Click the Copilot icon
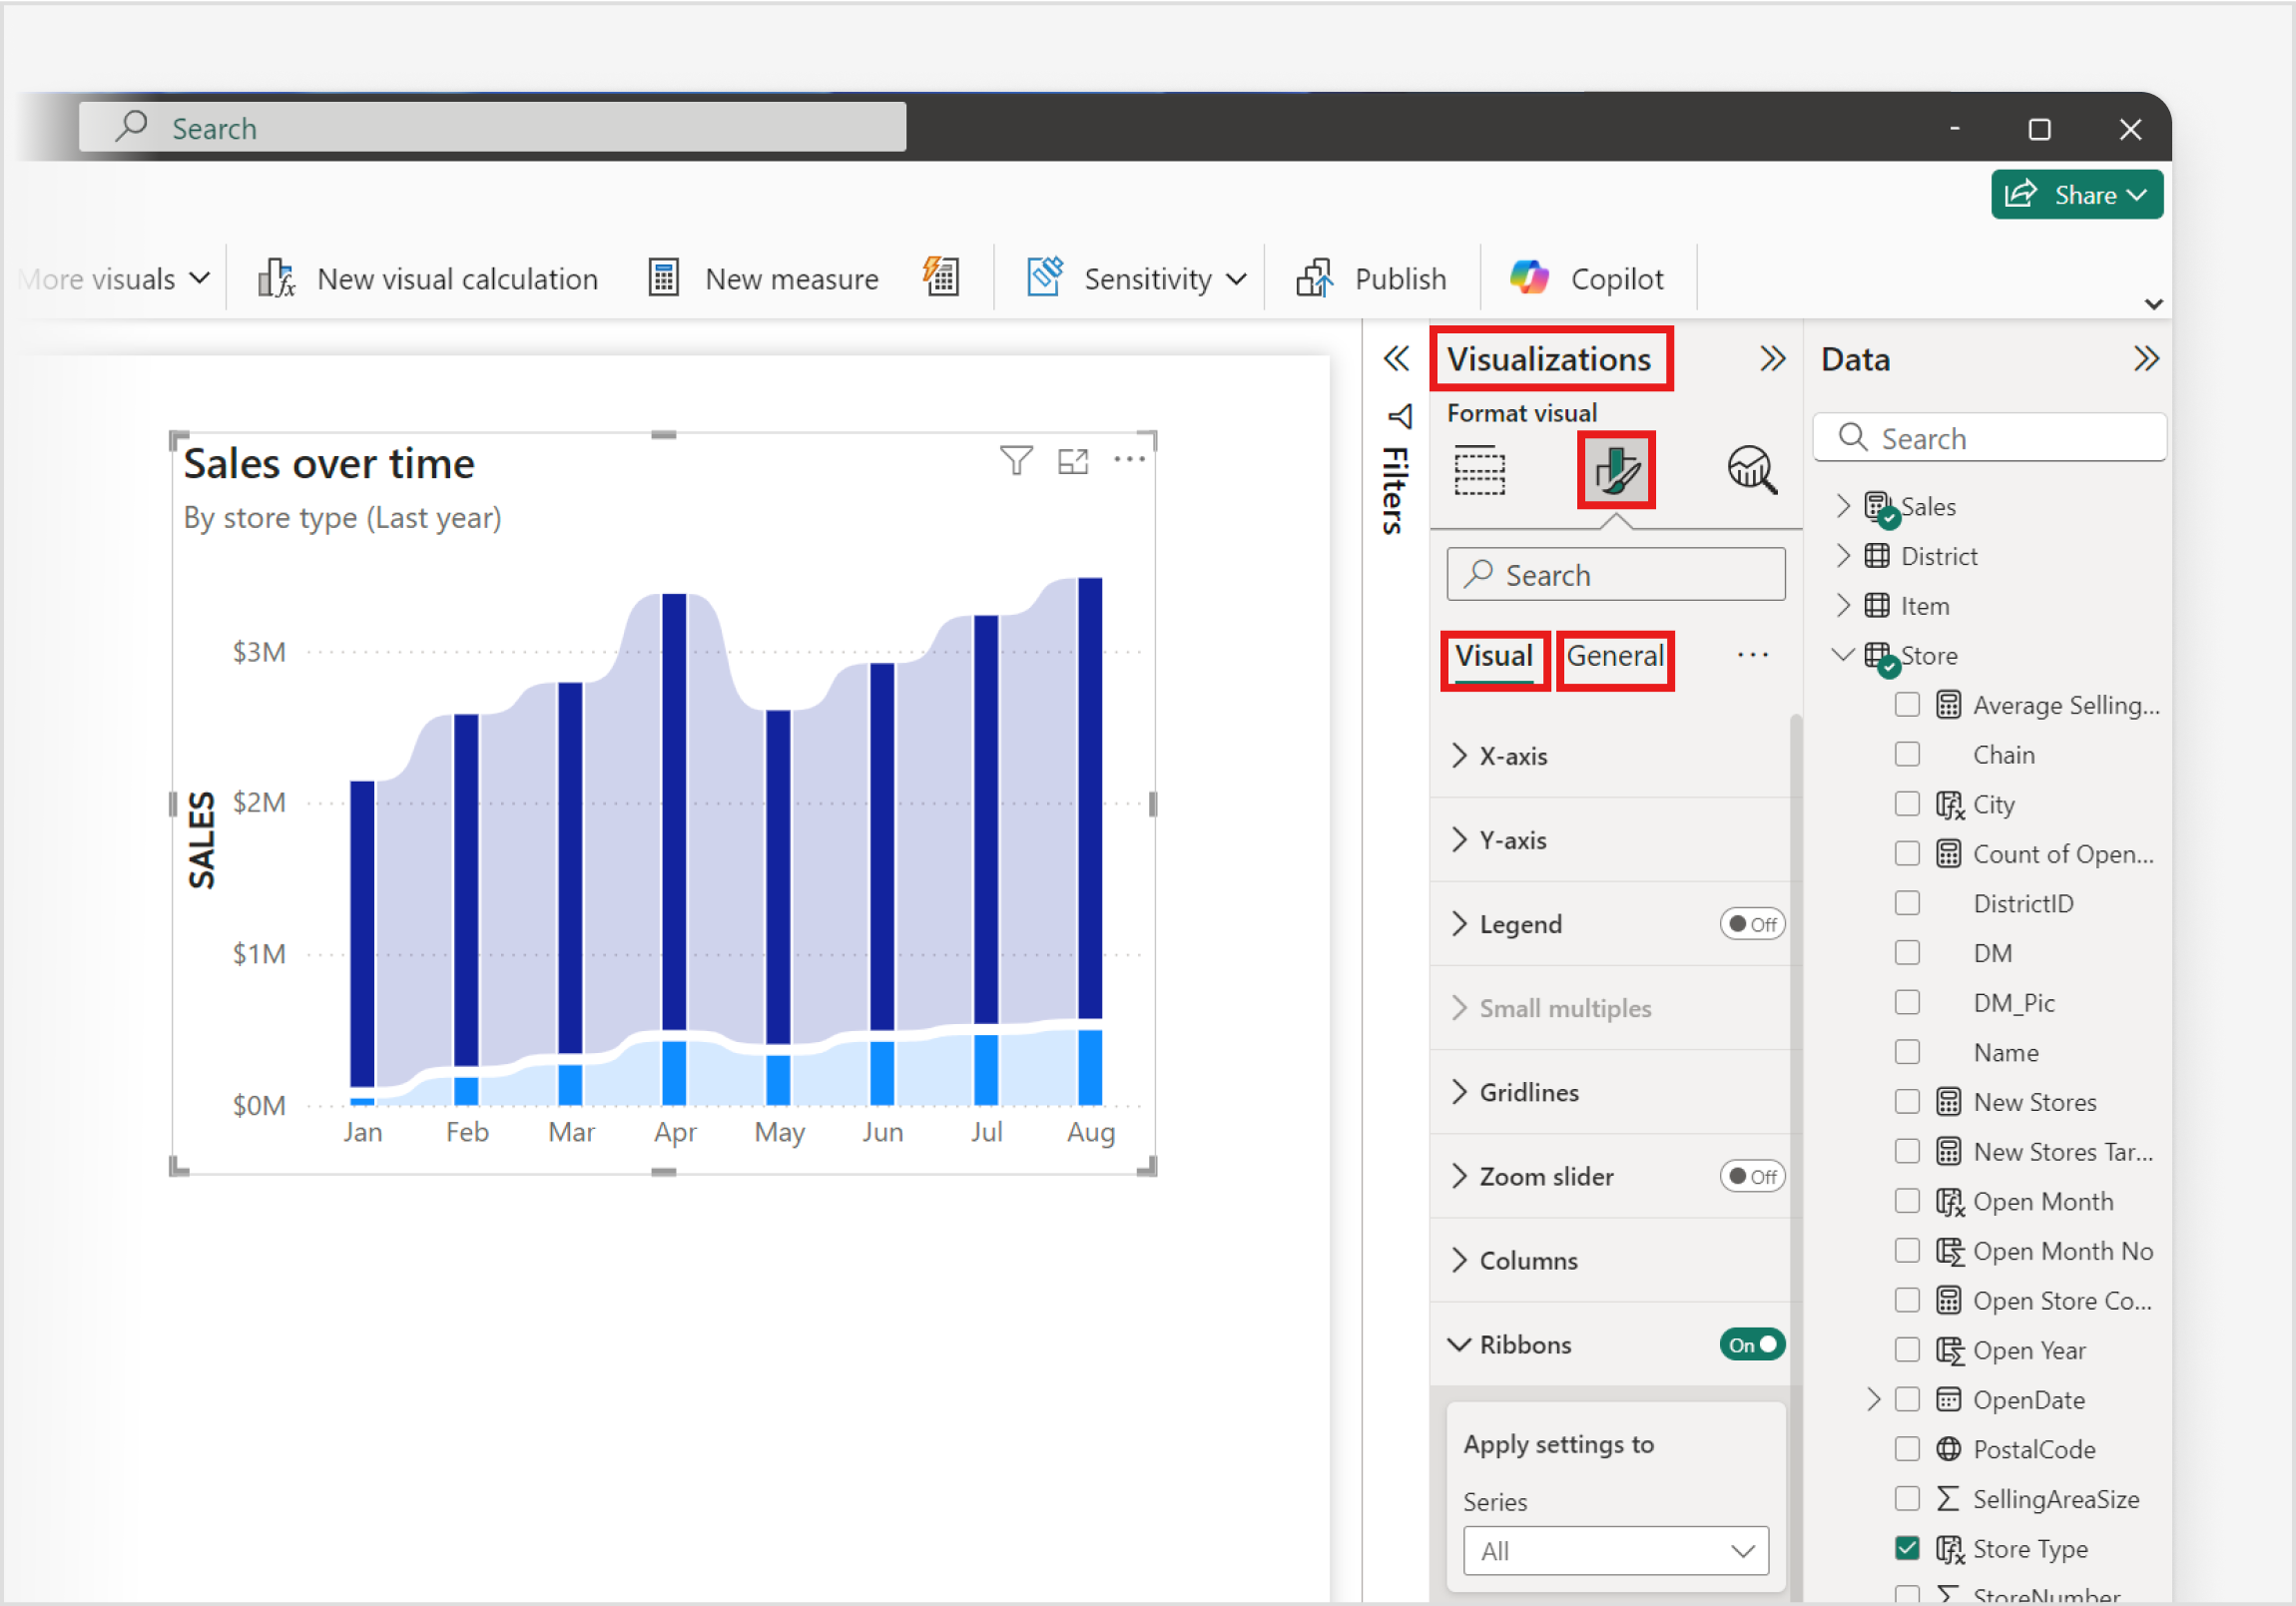This screenshot has height=1606, width=2296. coord(1529,278)
